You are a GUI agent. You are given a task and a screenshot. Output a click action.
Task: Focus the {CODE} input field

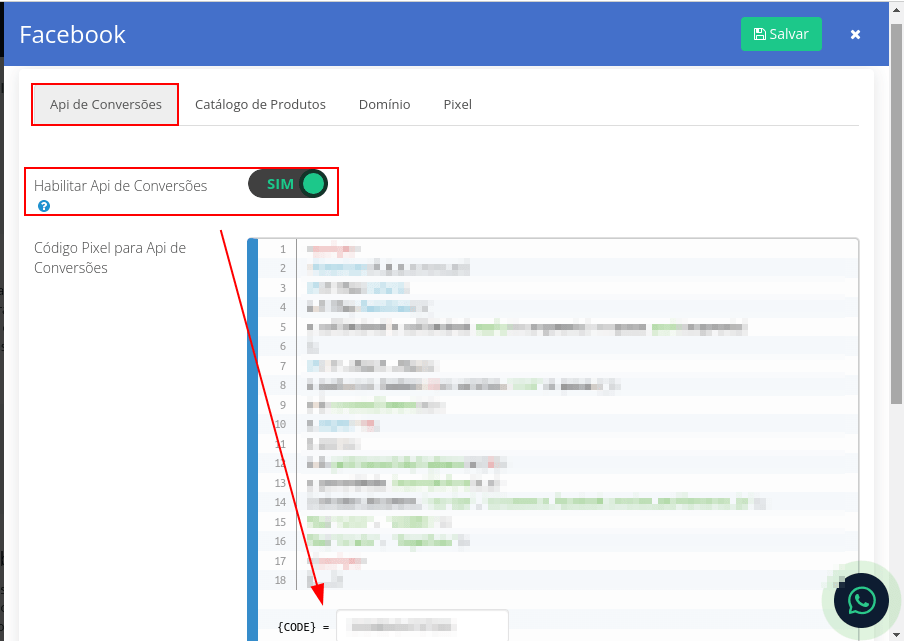(x=422, y=625)
